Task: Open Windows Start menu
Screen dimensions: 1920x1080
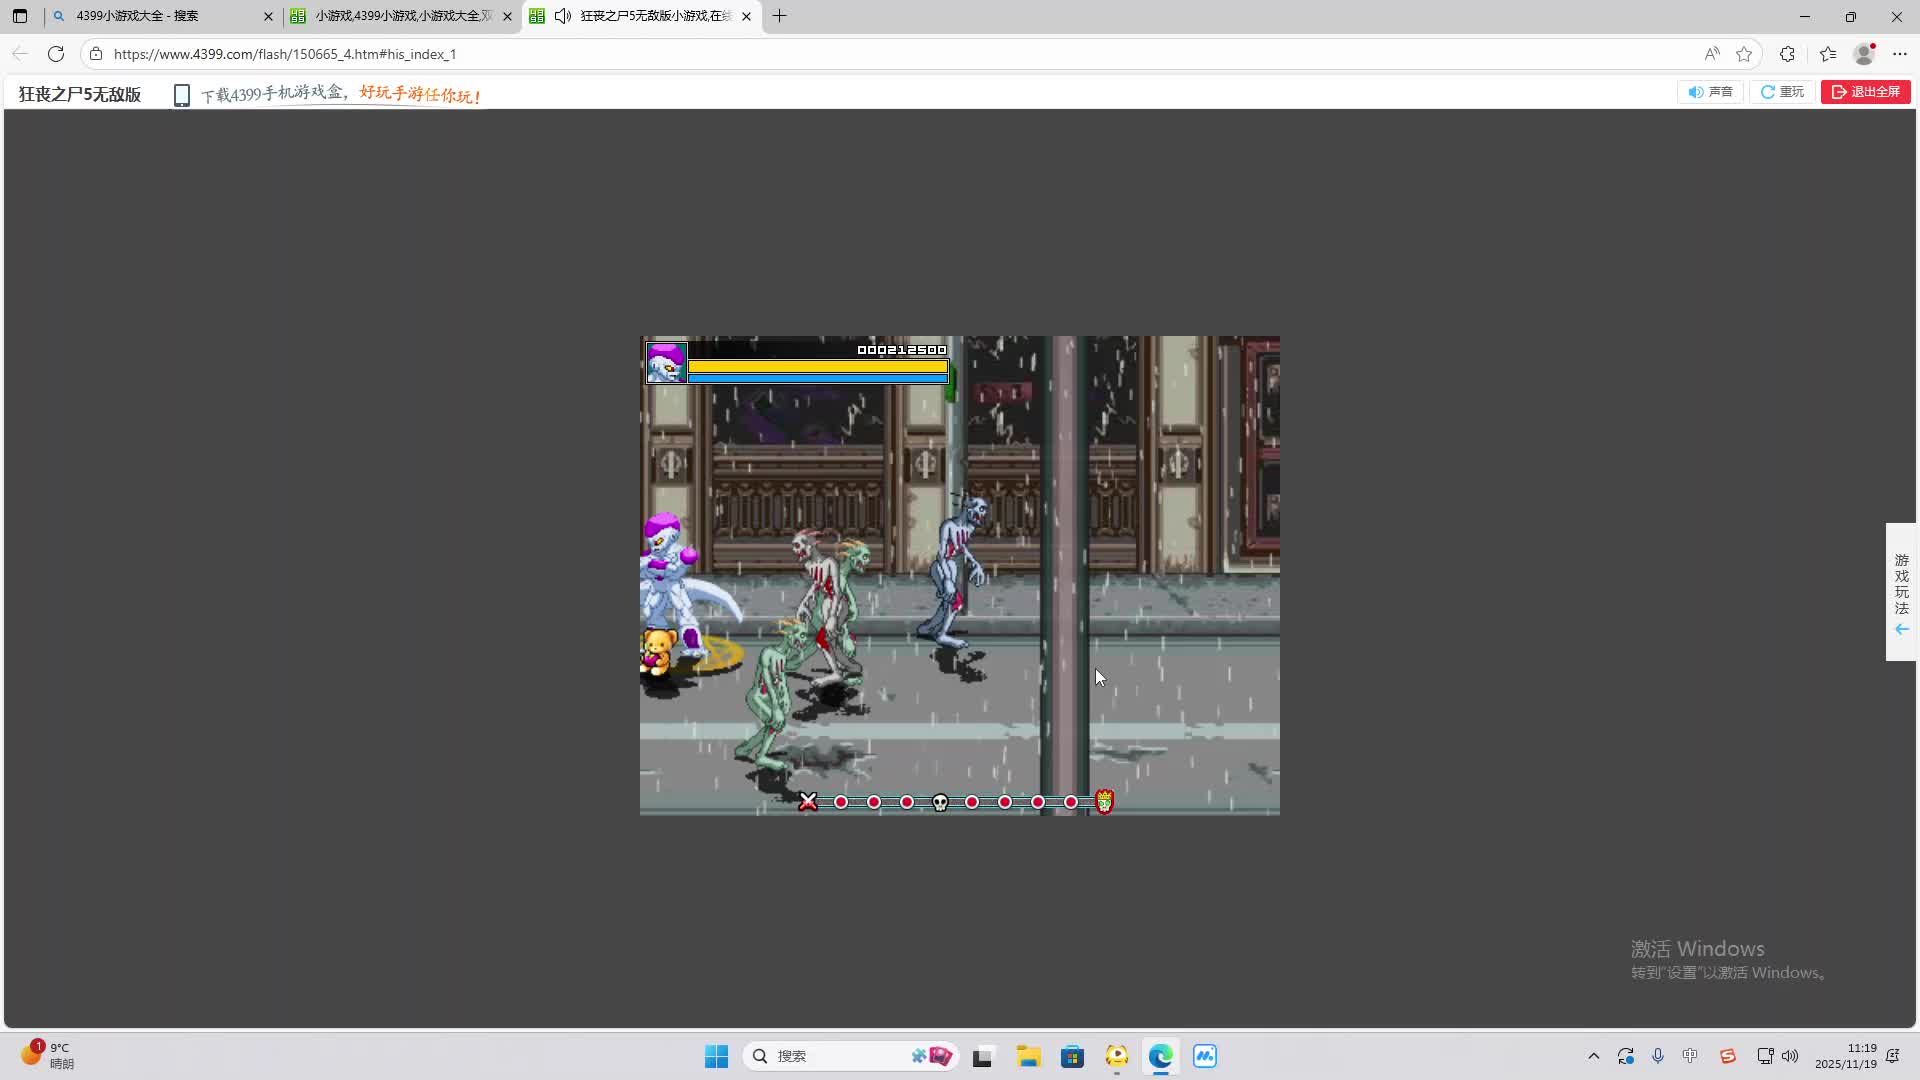Action: pyautogui.click(x=716, y=1056)
